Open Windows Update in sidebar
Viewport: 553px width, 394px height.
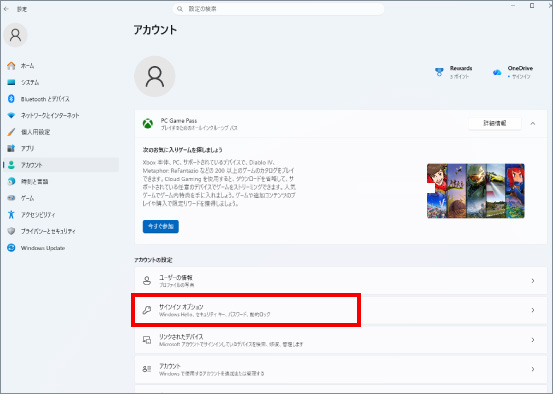pyautogui.click(x=61, y=248)
